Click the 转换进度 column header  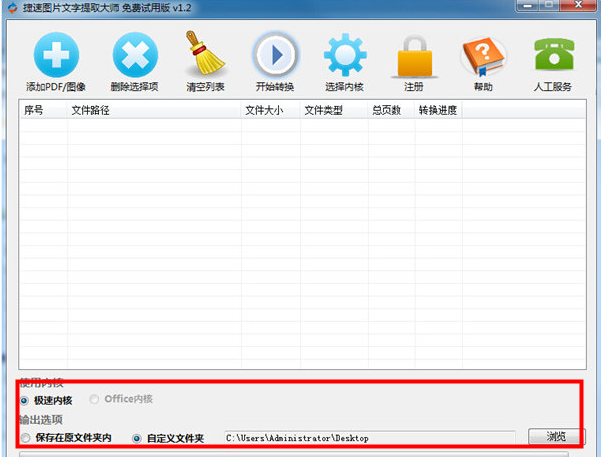coord(438,110)
